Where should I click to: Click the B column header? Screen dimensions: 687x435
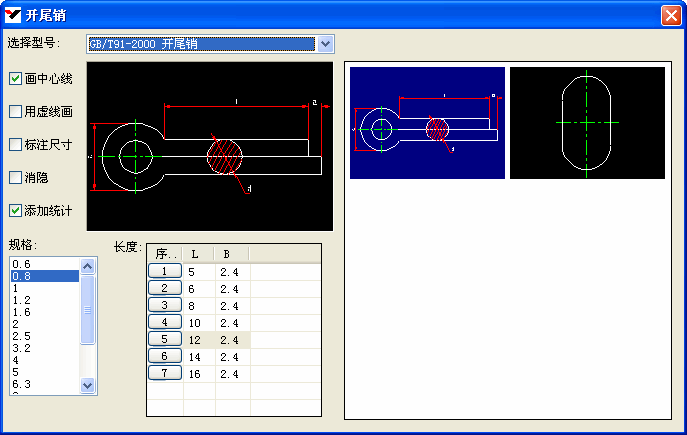pos(232,254)
